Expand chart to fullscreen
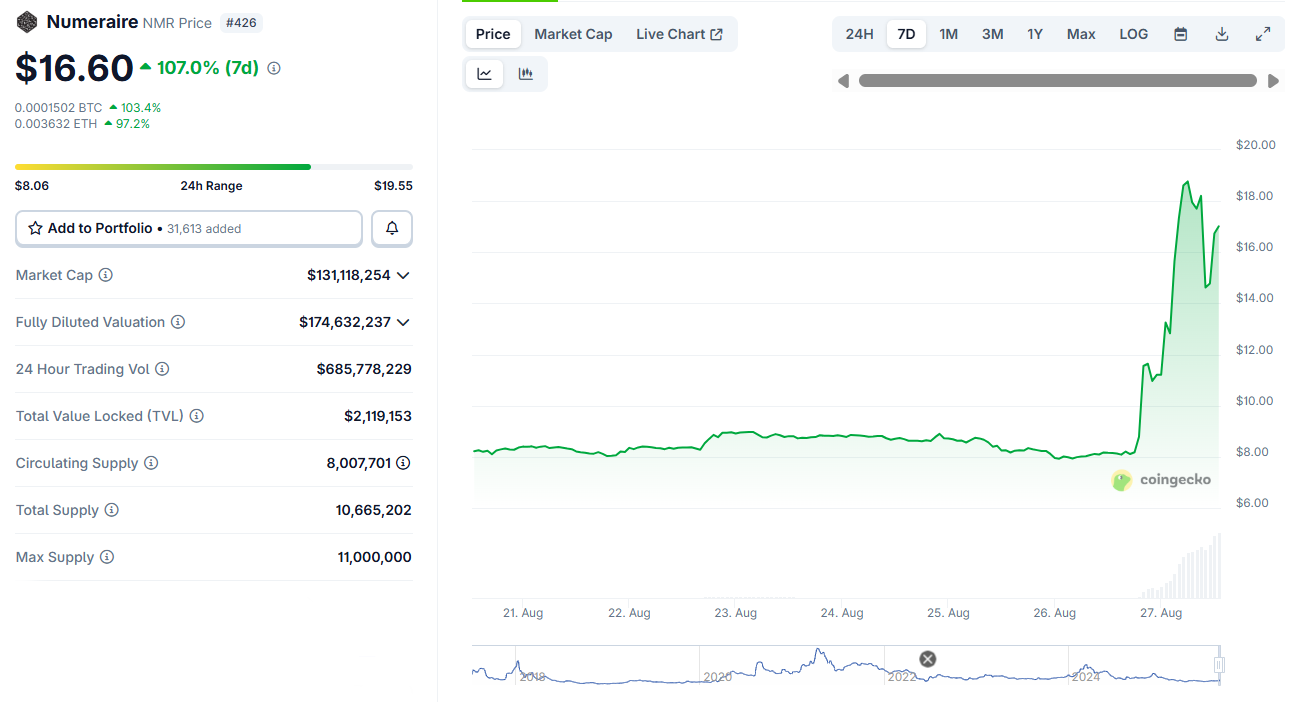Screen dimensions: 1315x702 [x=1263, y=34]
